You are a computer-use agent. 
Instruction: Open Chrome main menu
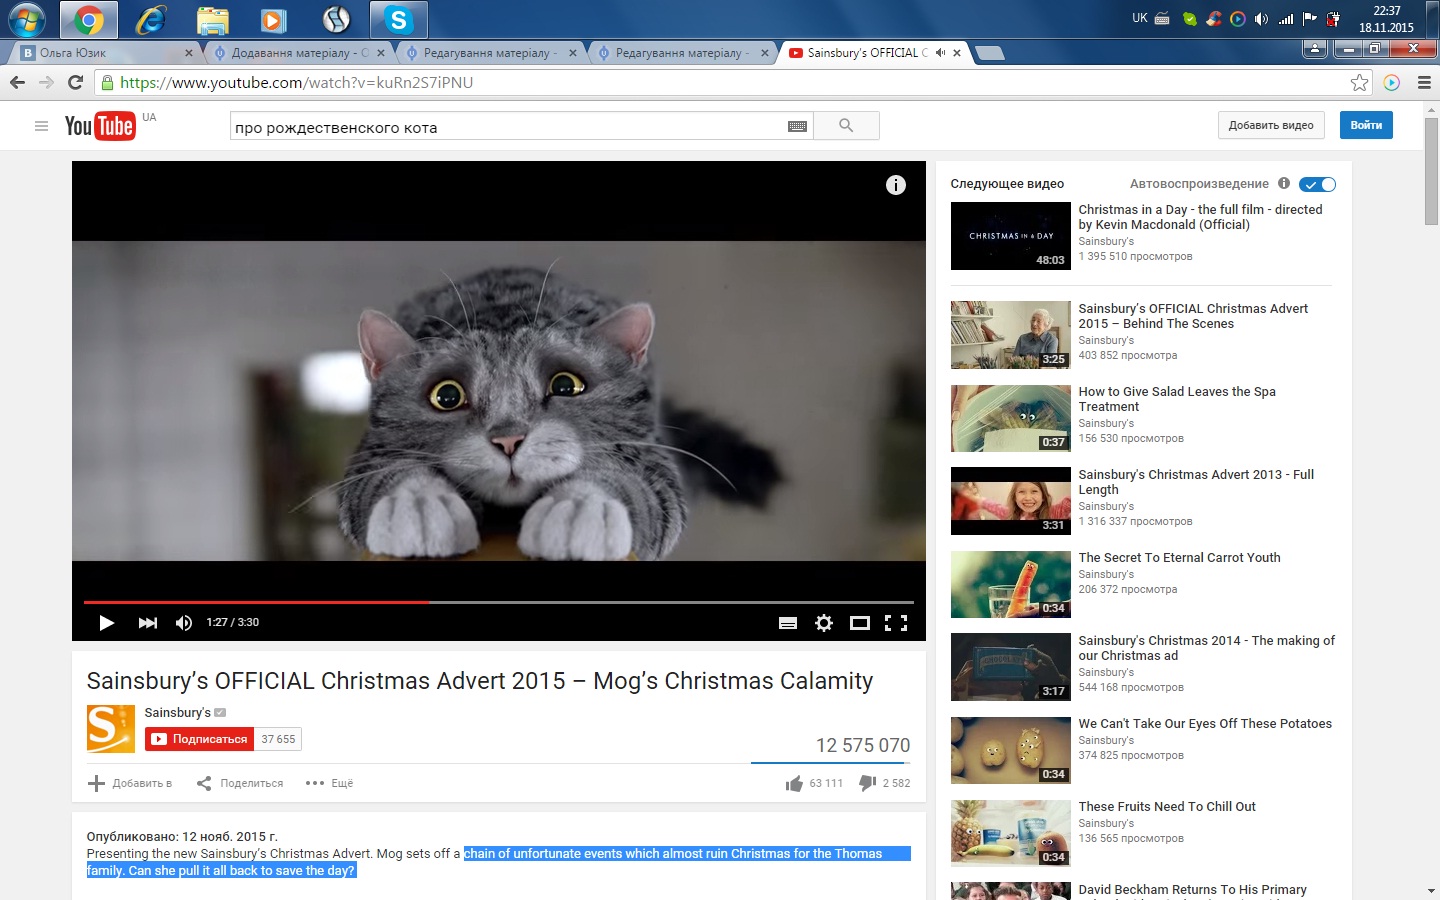1424,82
